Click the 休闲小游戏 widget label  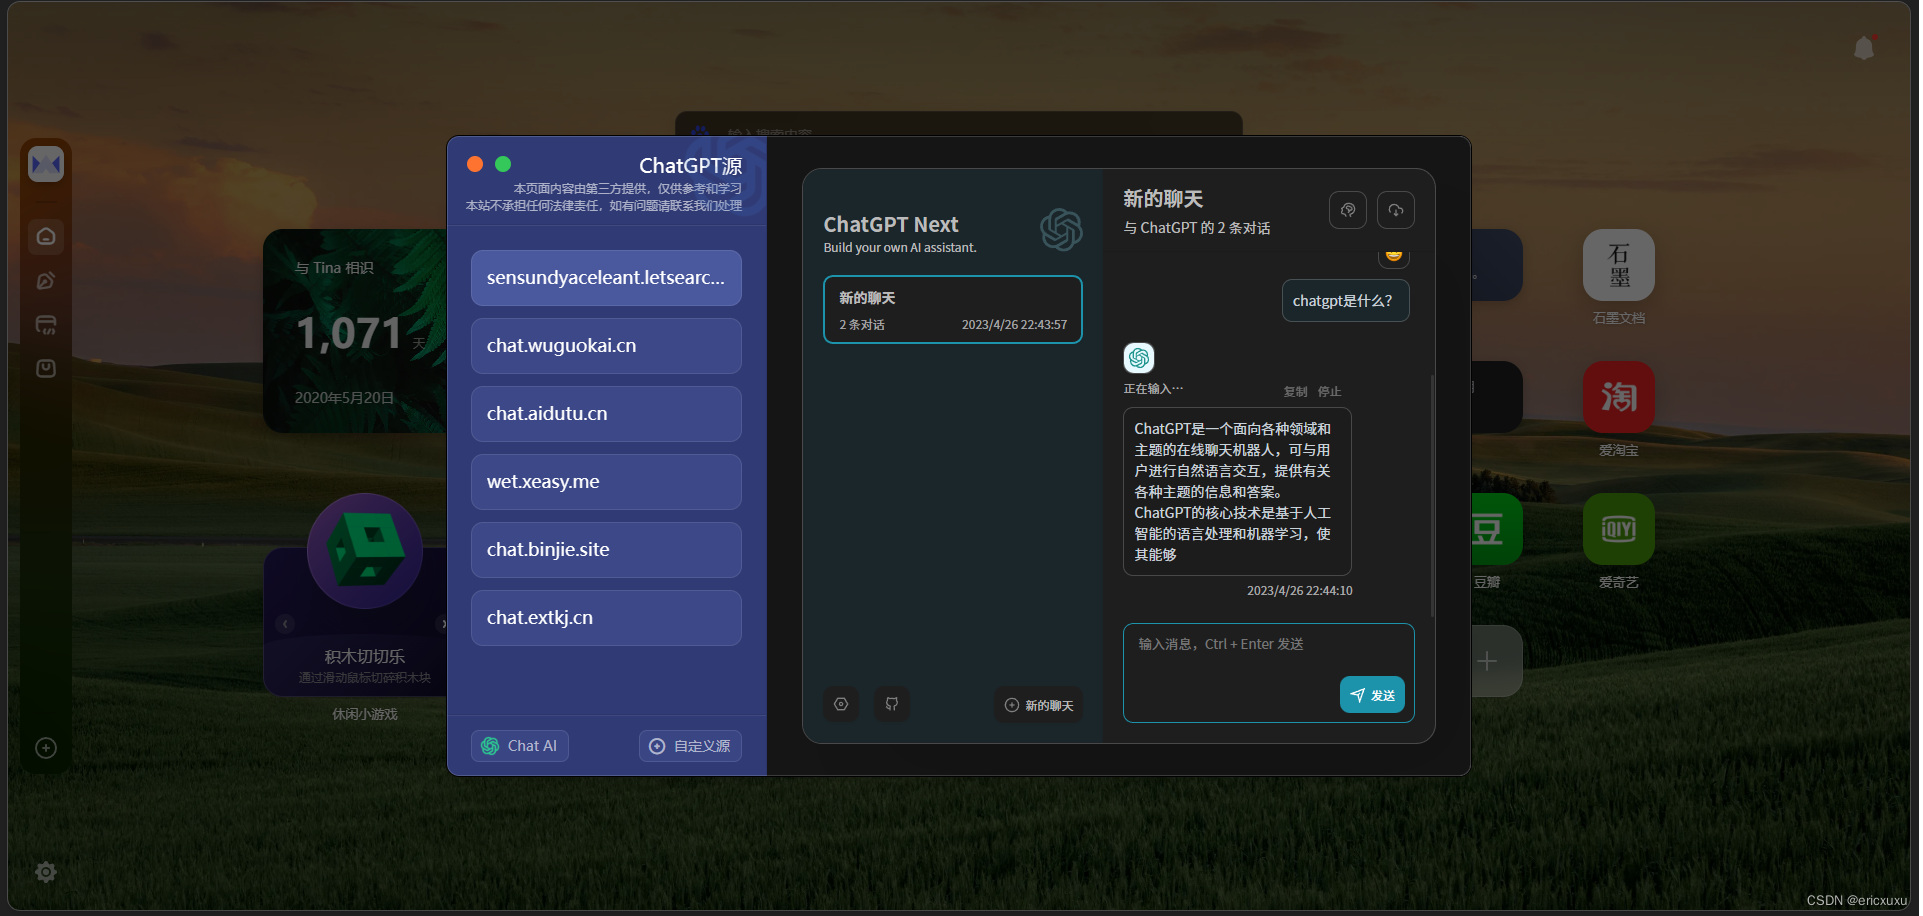click(x=365, y=714)
